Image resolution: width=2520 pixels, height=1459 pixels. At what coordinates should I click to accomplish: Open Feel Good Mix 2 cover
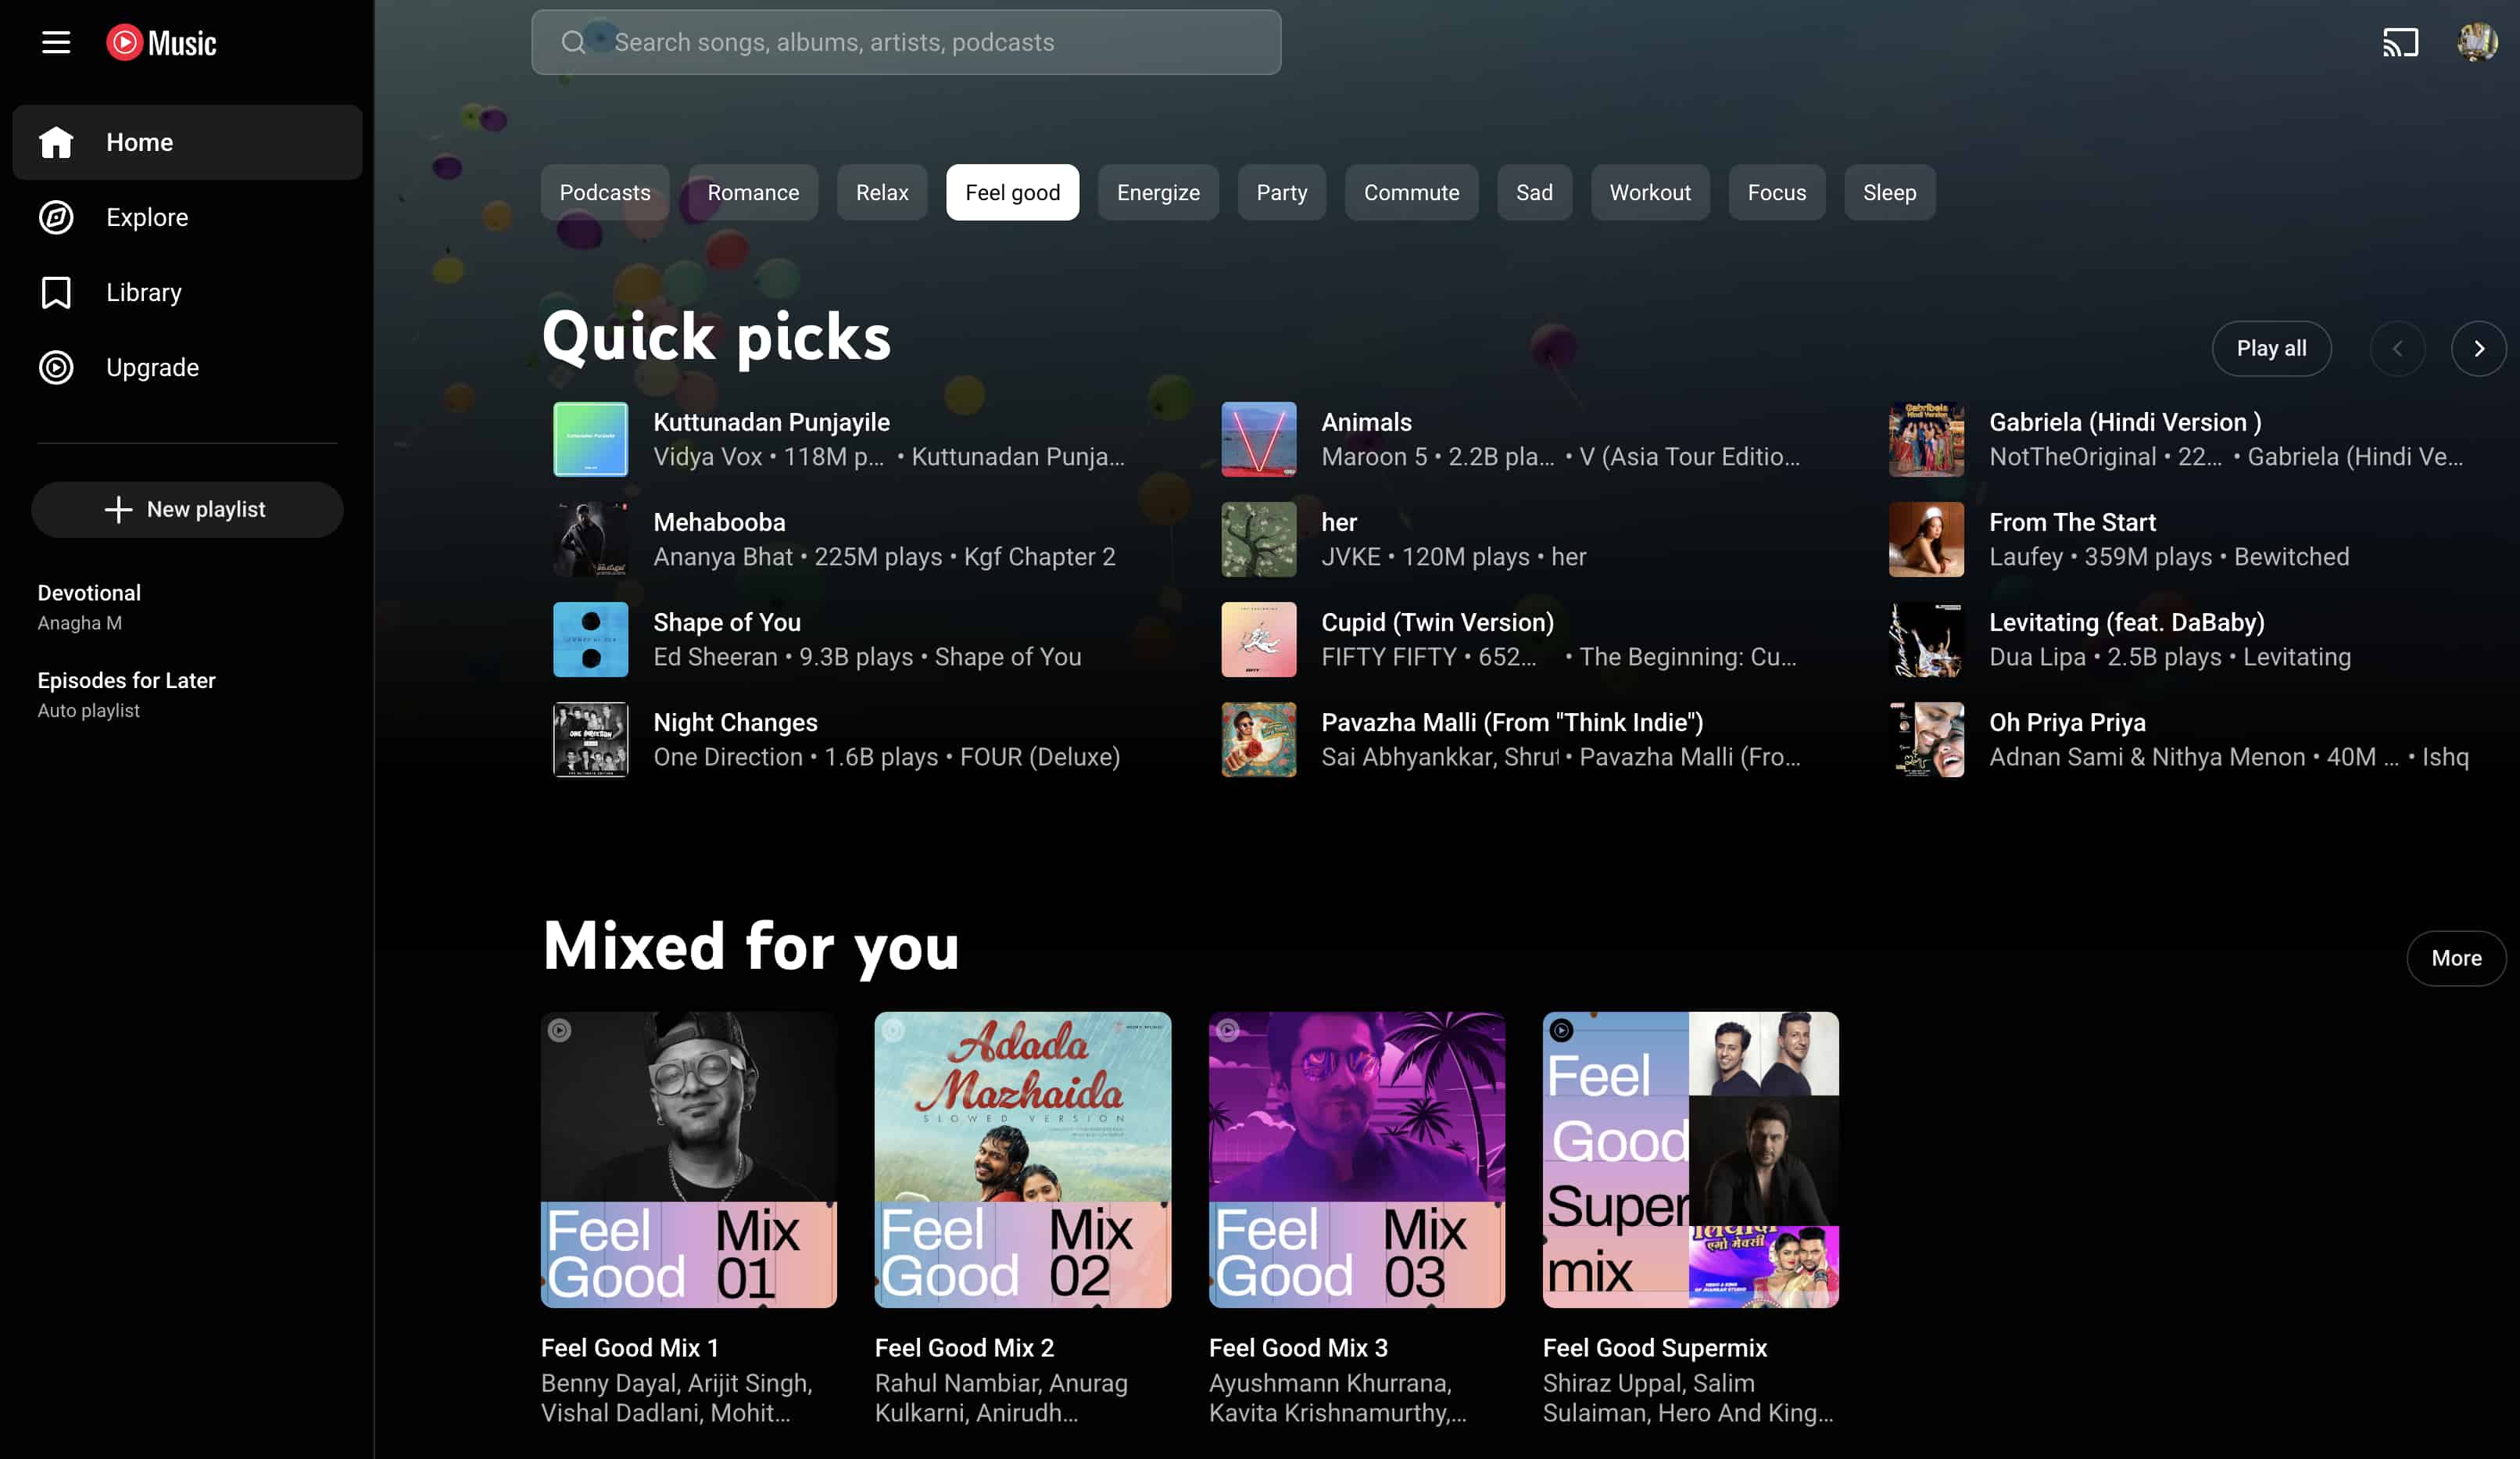pos(1023,1159)
